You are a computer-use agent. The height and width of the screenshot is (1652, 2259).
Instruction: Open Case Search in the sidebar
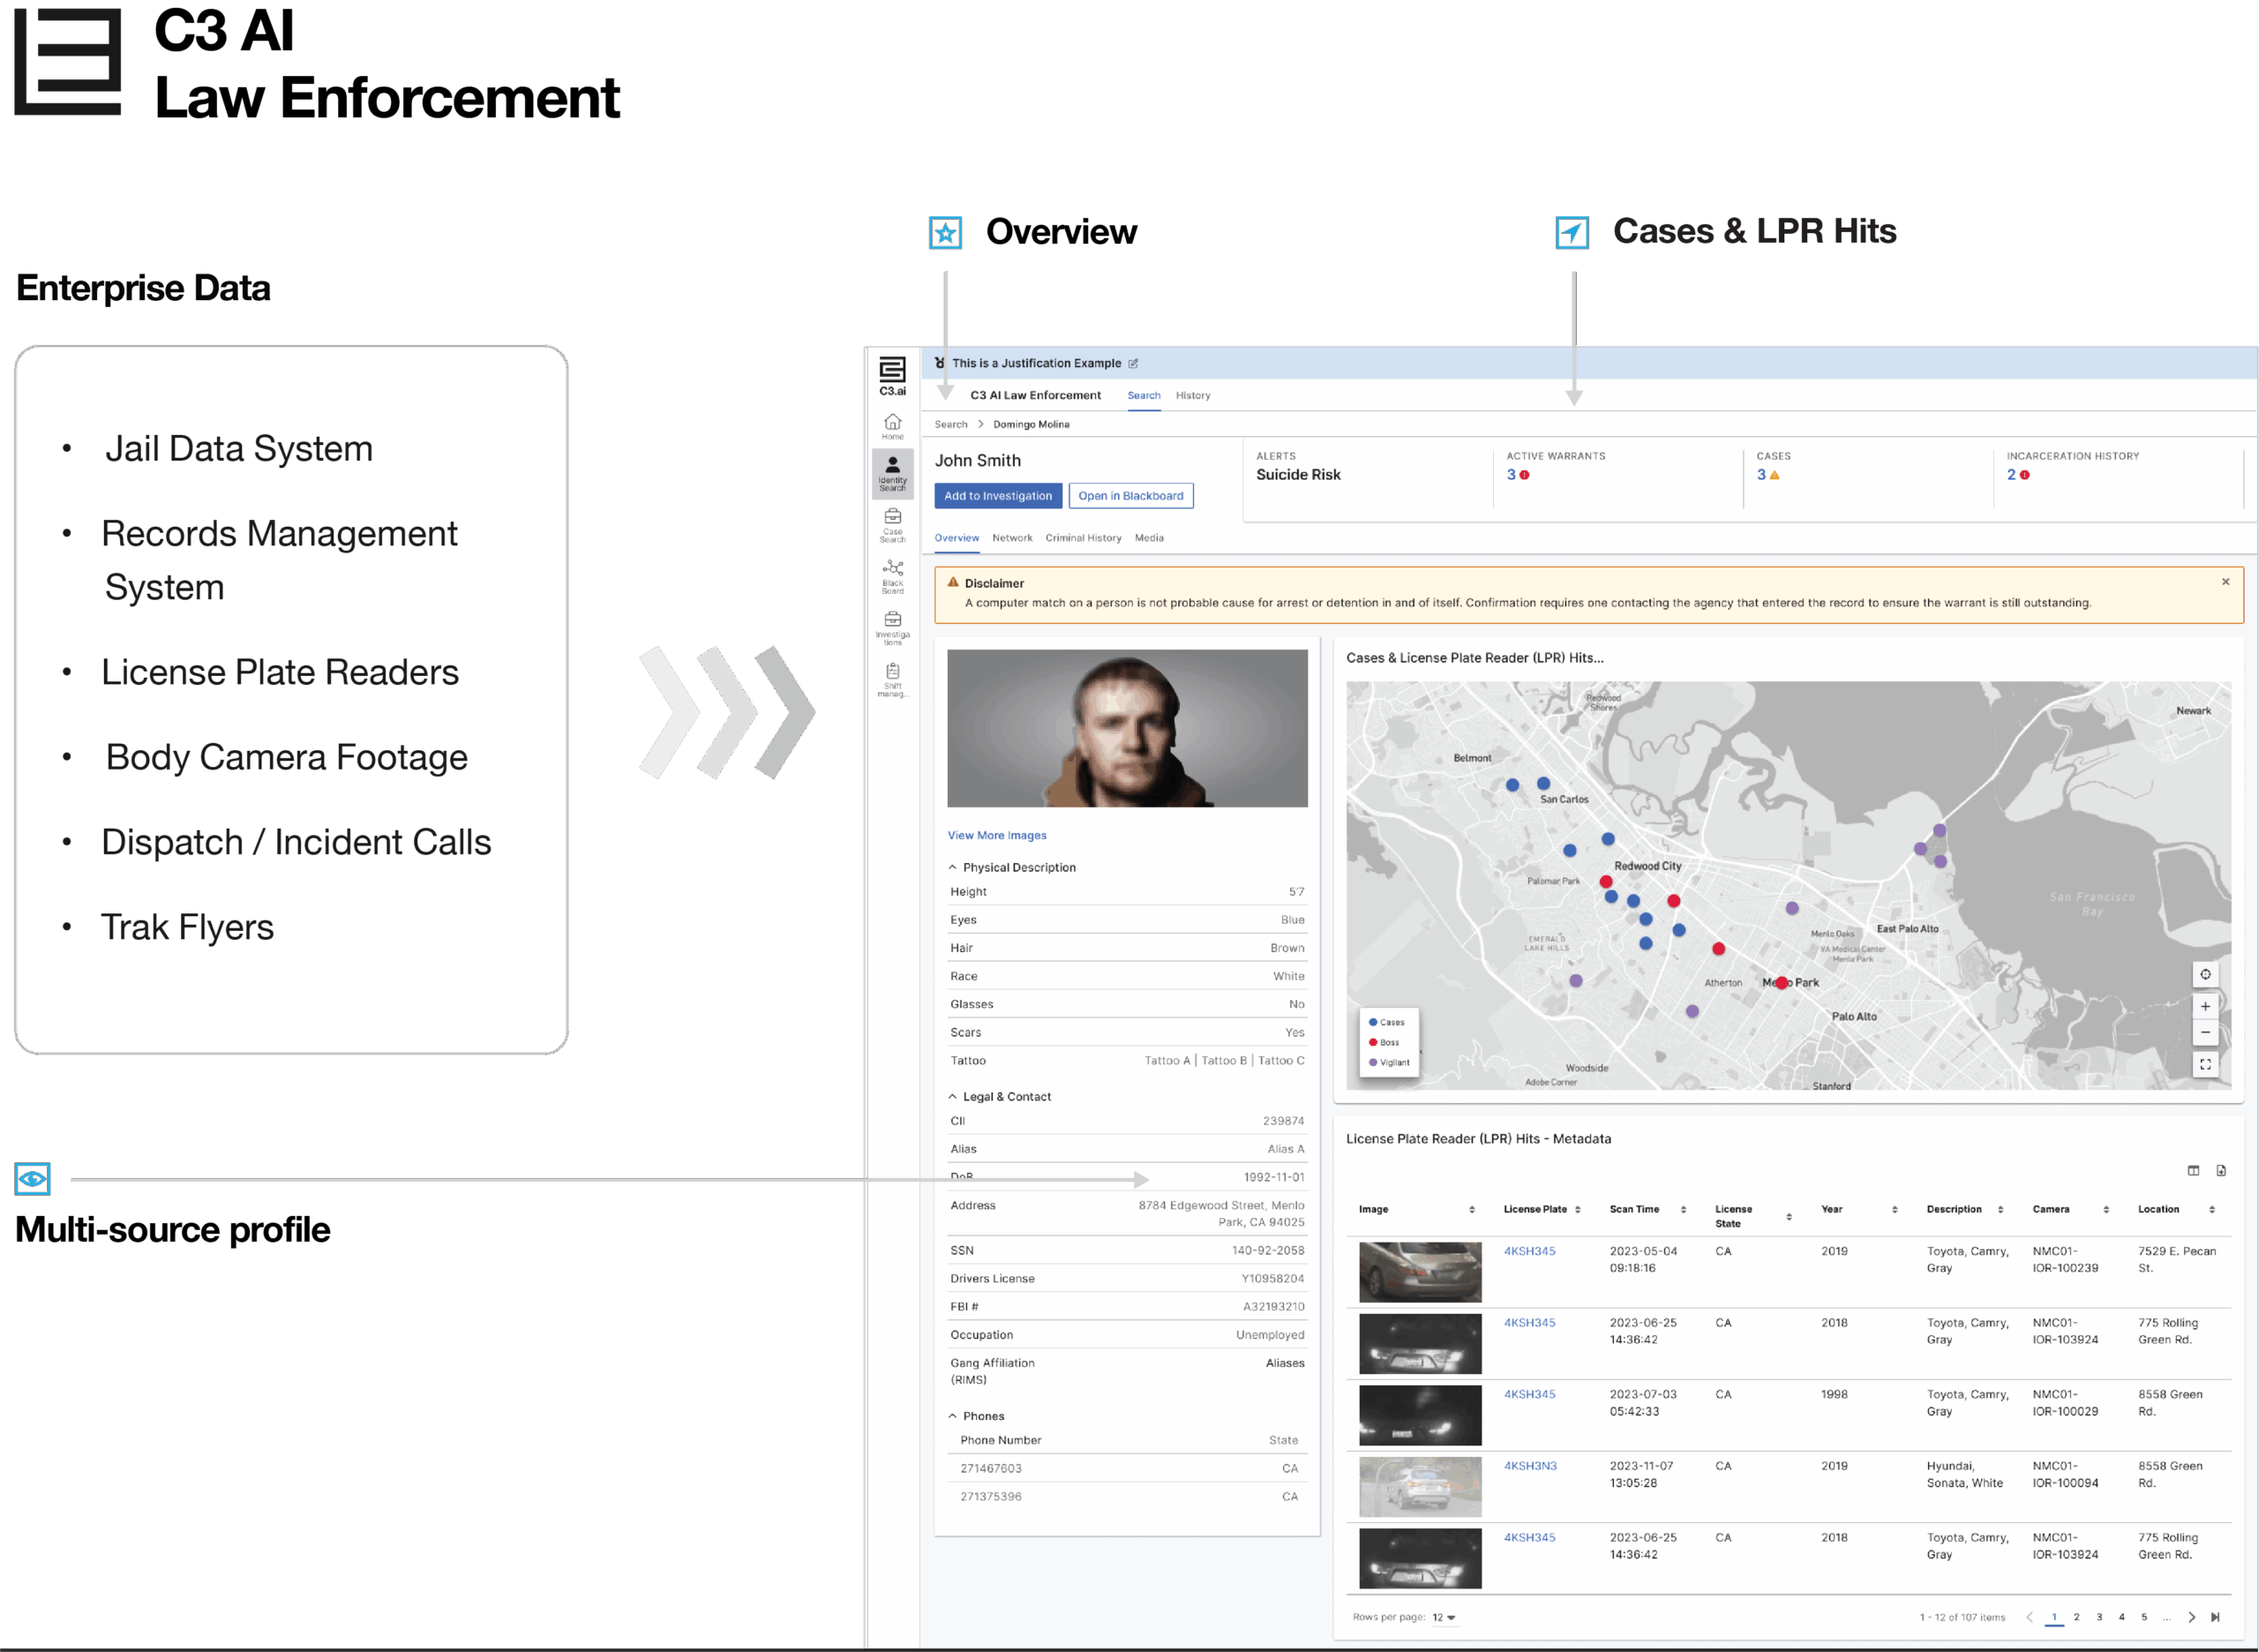(x=892, y=525)
